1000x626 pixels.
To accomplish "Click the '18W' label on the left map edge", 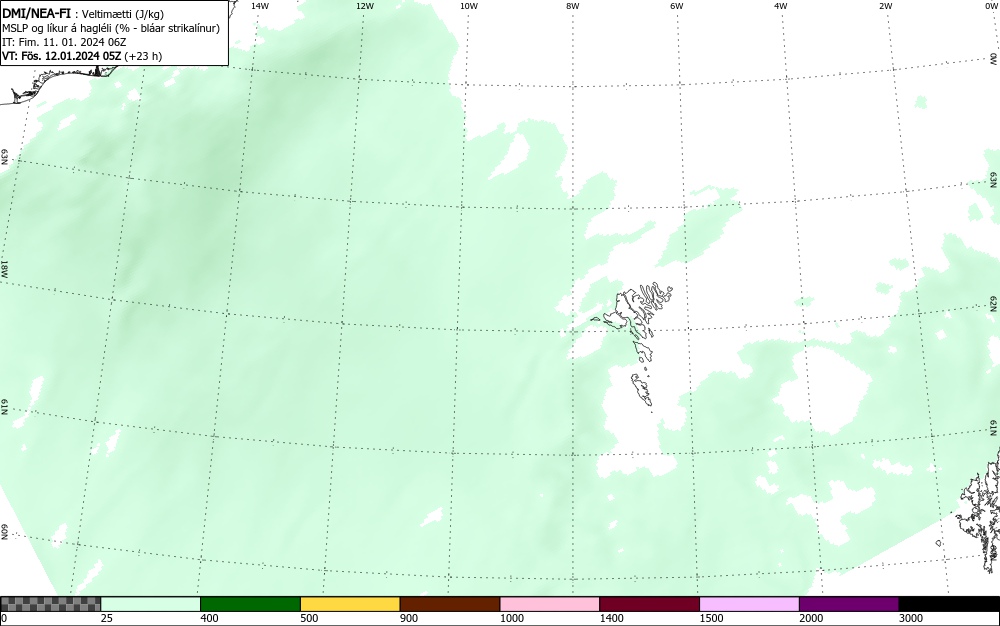I will tap(4, 268).
